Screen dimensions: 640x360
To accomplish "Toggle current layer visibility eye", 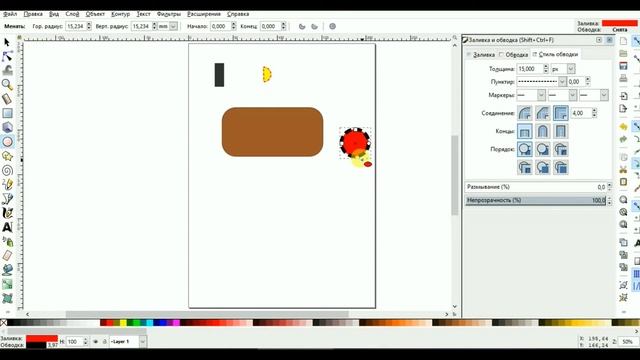I will click(x=96, y=342).
